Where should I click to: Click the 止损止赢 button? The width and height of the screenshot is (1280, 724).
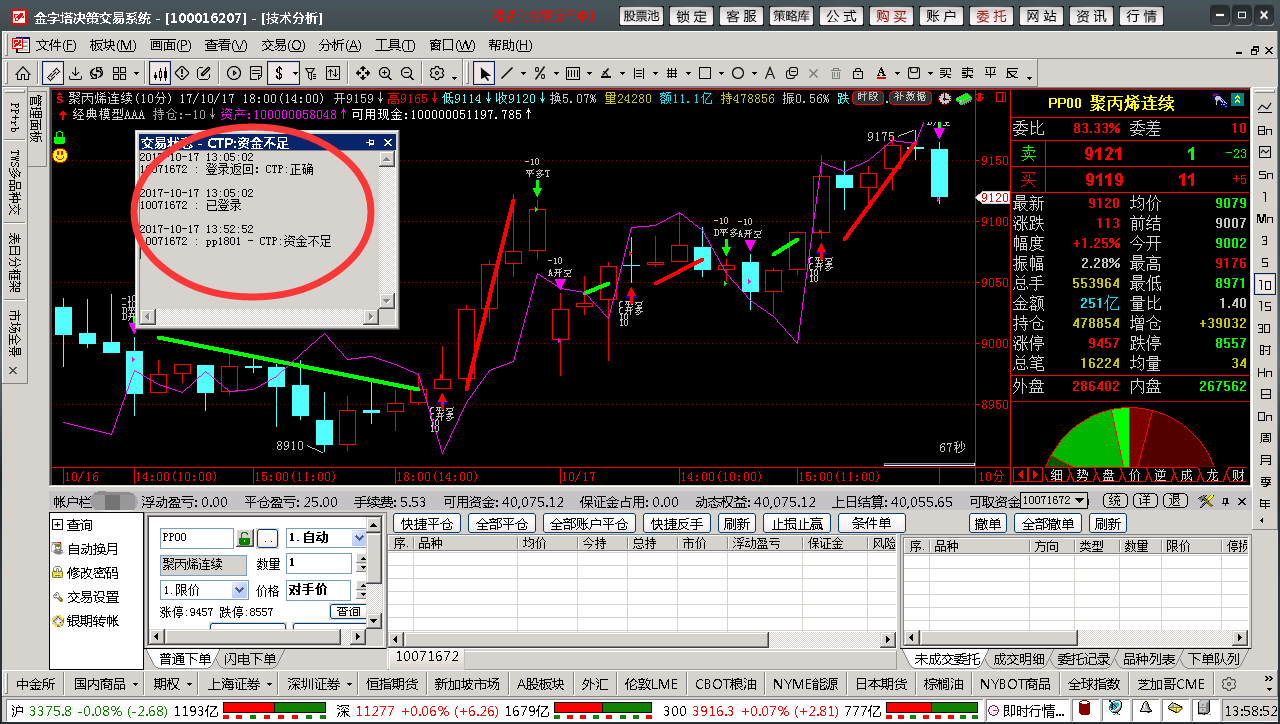coord(796,523)
